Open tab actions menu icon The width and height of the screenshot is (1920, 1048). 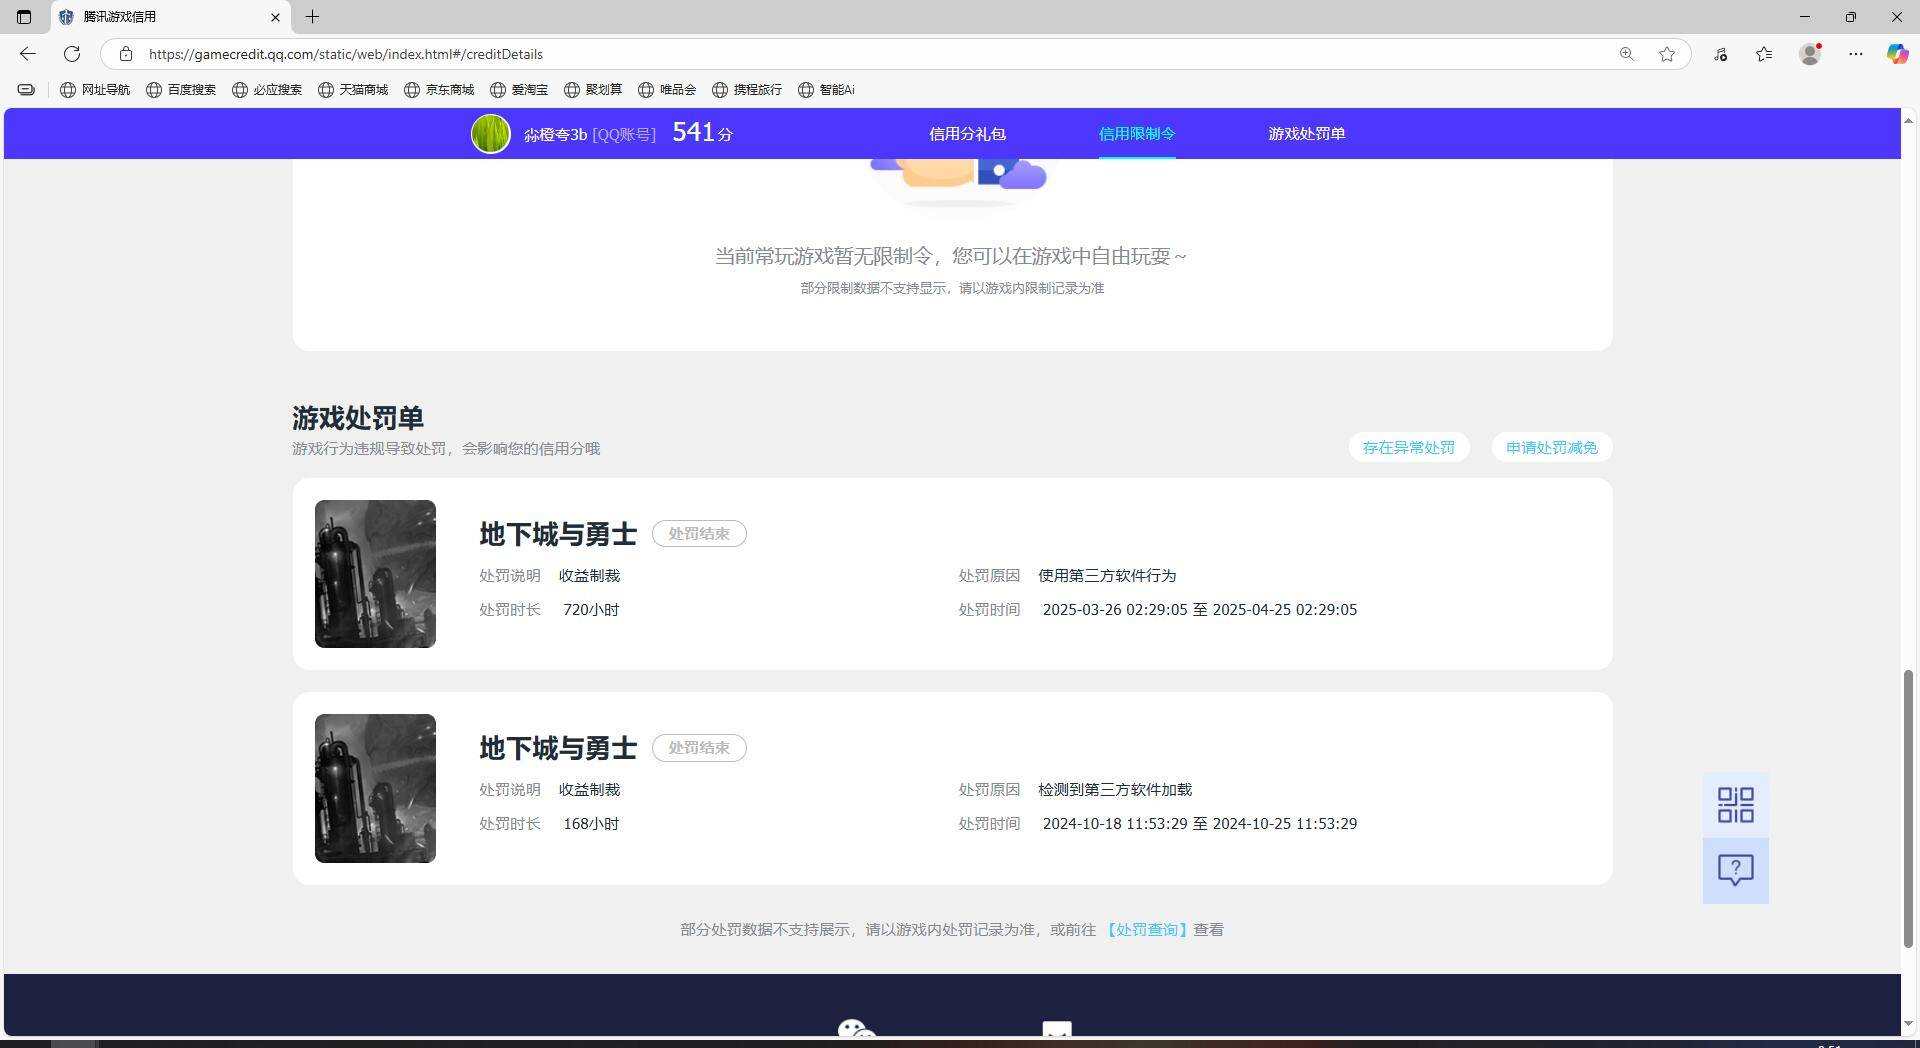[24, 17]
